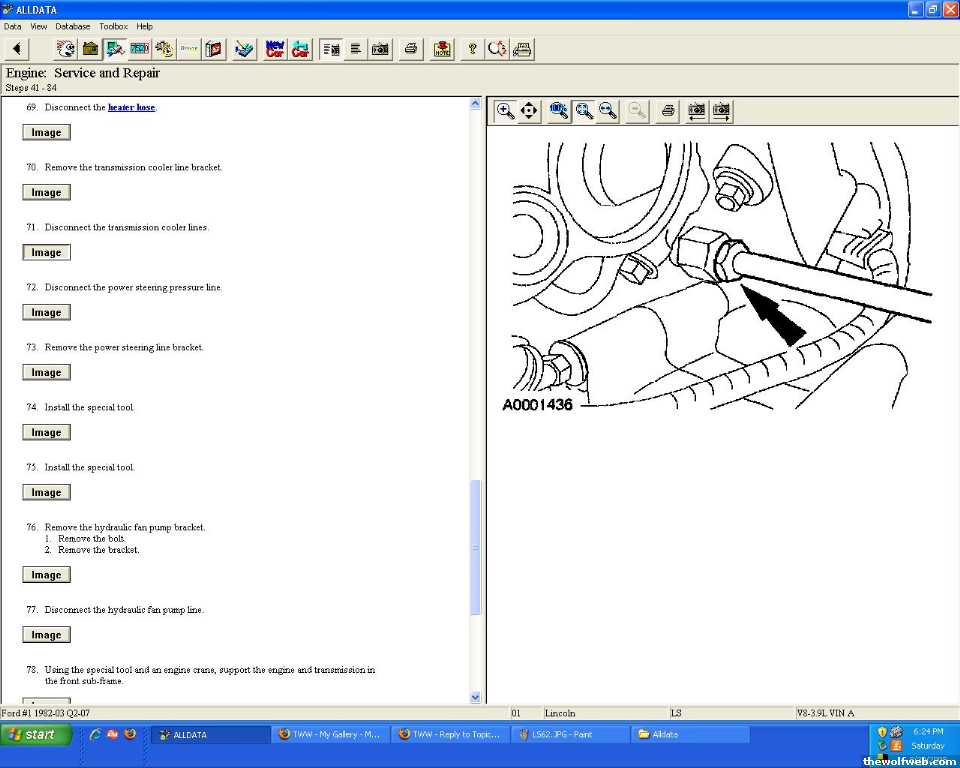Switch to LS62.JPG - Paint taskbar window

pos(568,734)
